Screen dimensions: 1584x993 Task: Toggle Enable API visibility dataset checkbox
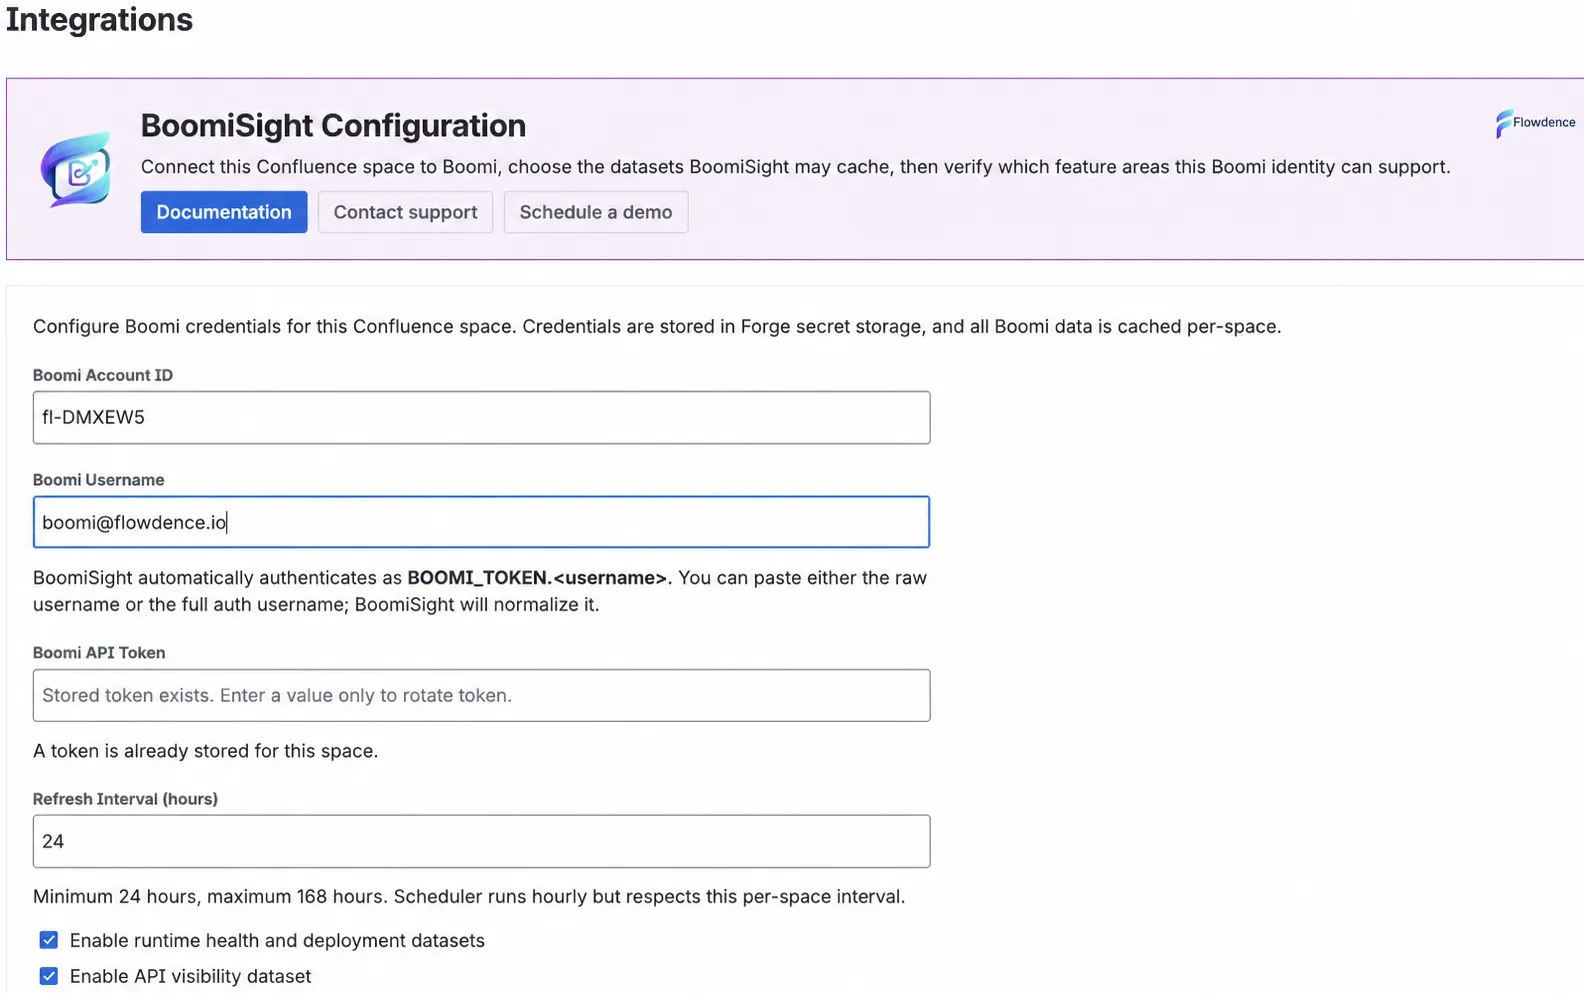(x=48, y=976)
